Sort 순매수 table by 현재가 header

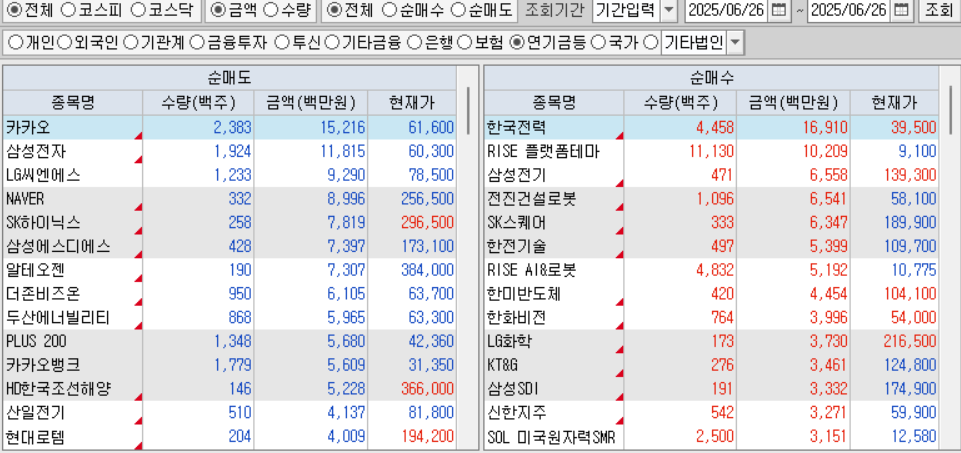coord(895,102)
